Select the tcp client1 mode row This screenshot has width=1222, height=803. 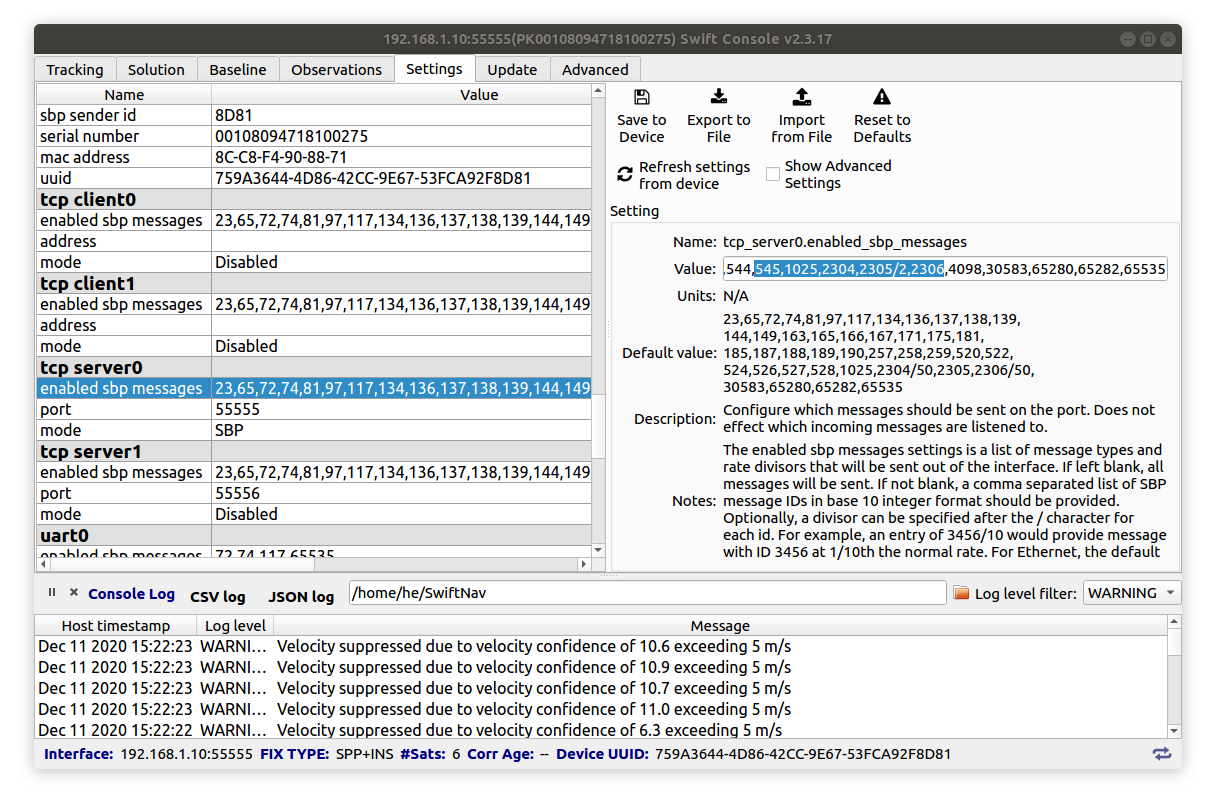coord(314,346)
